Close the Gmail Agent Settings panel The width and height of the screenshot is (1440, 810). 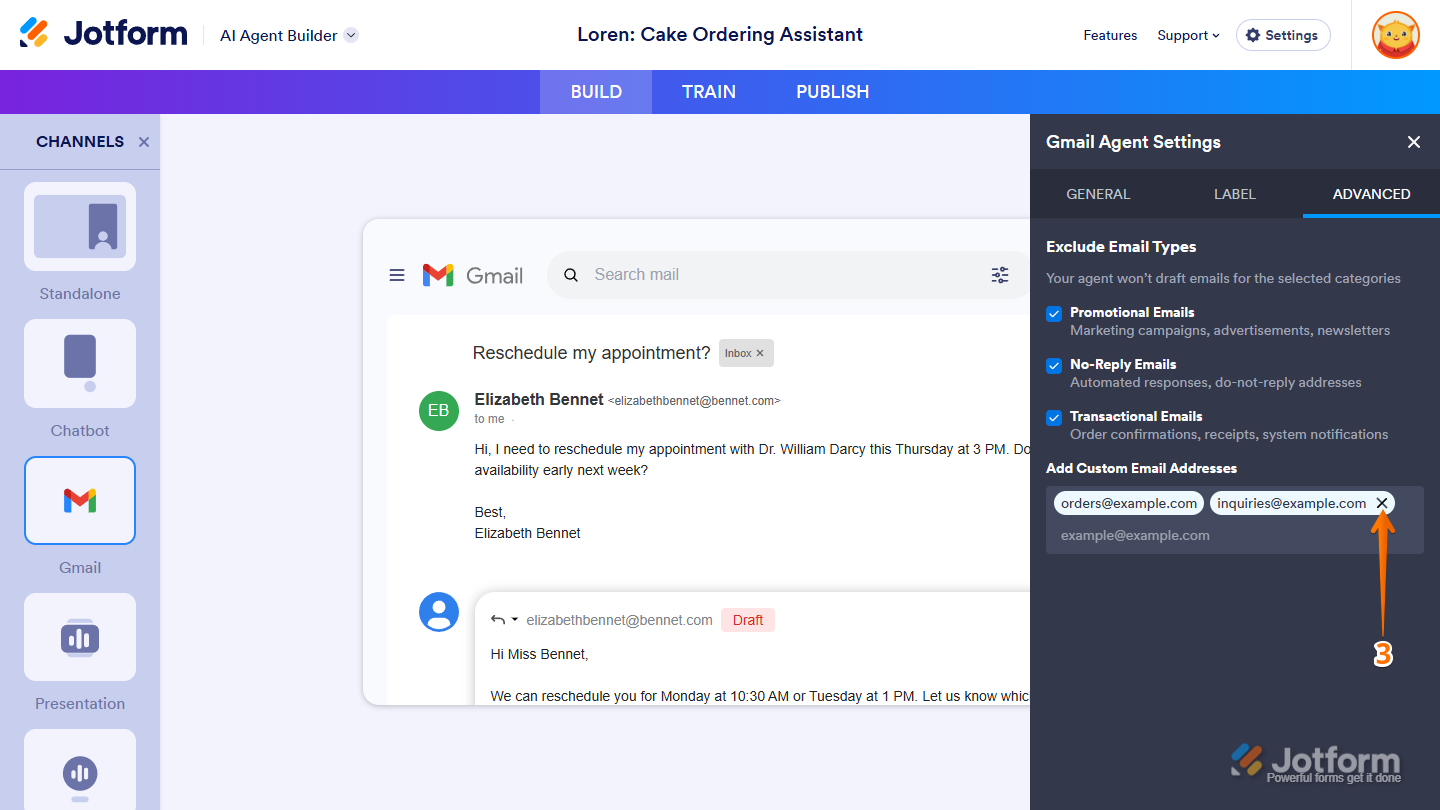tap(1414, 142)
